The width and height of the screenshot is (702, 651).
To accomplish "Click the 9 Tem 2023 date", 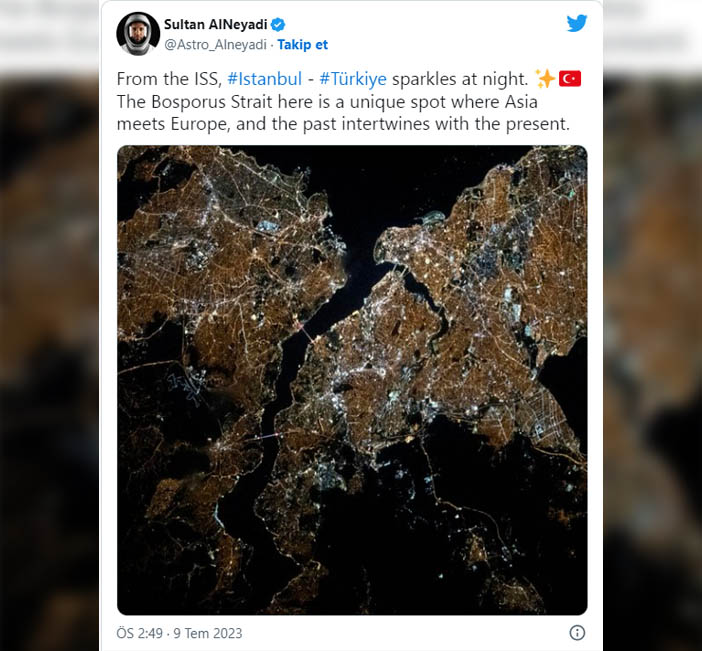I will click(x=208, y=633).
